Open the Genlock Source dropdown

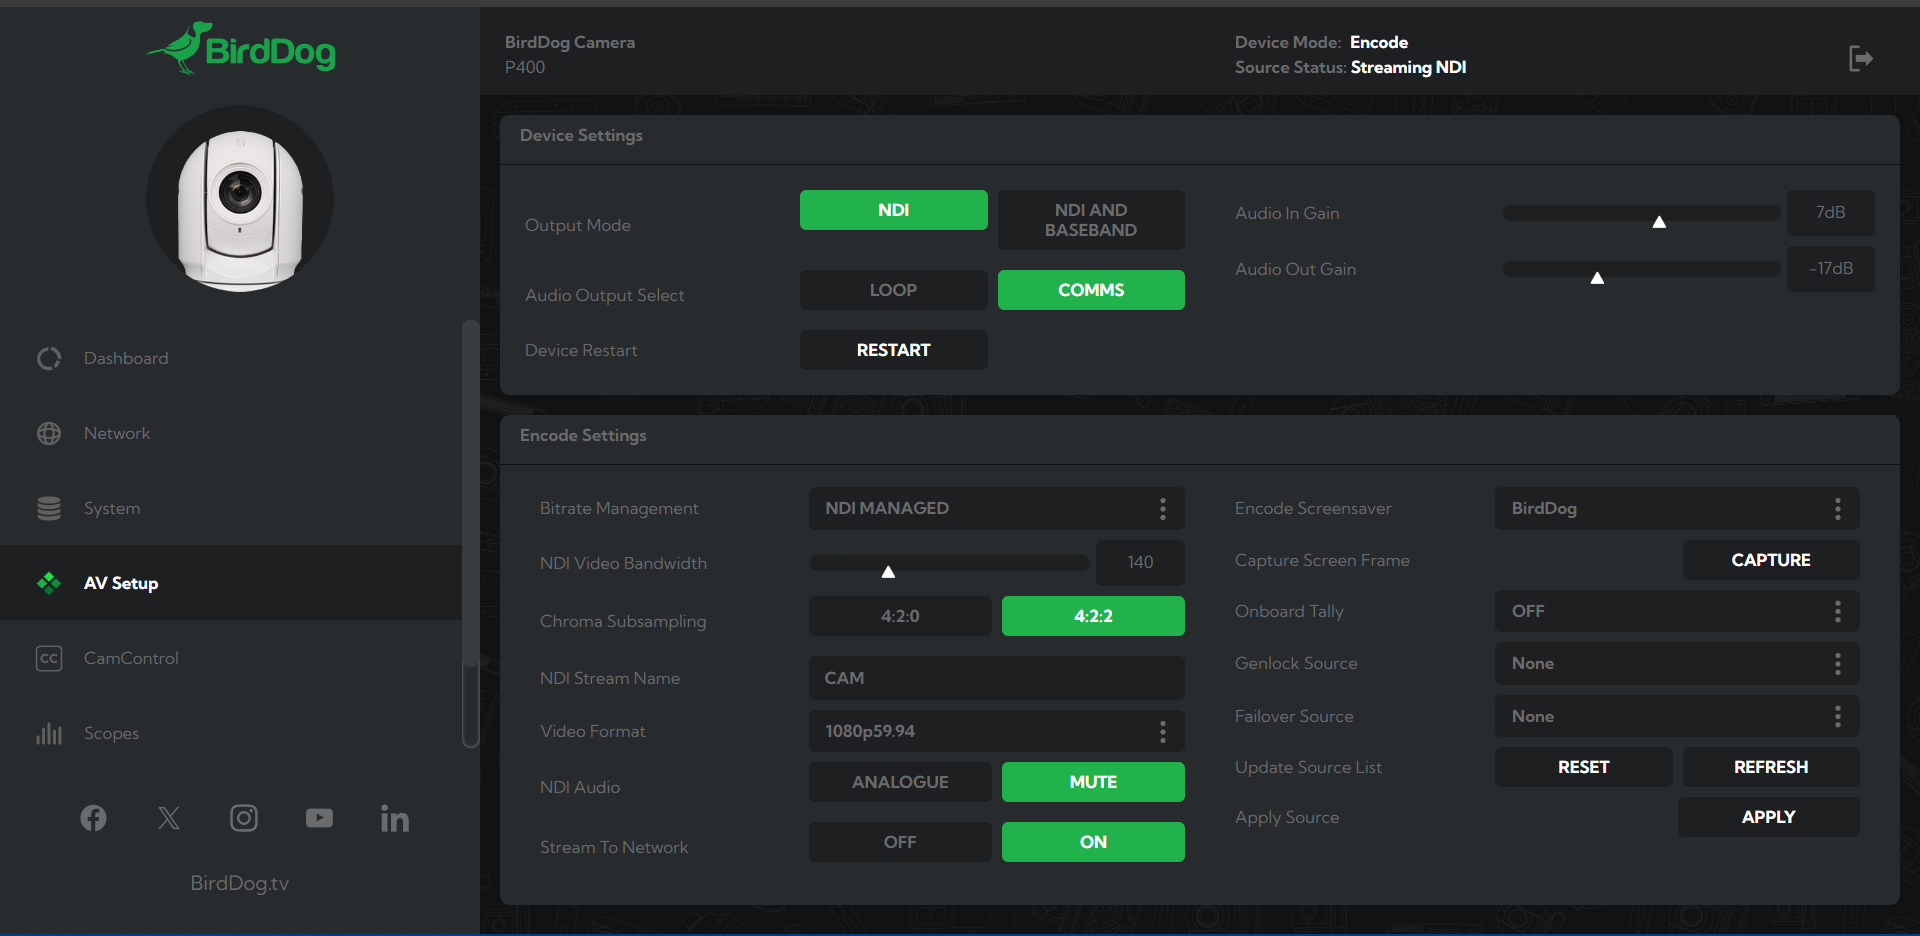(x=1677, y=663)
